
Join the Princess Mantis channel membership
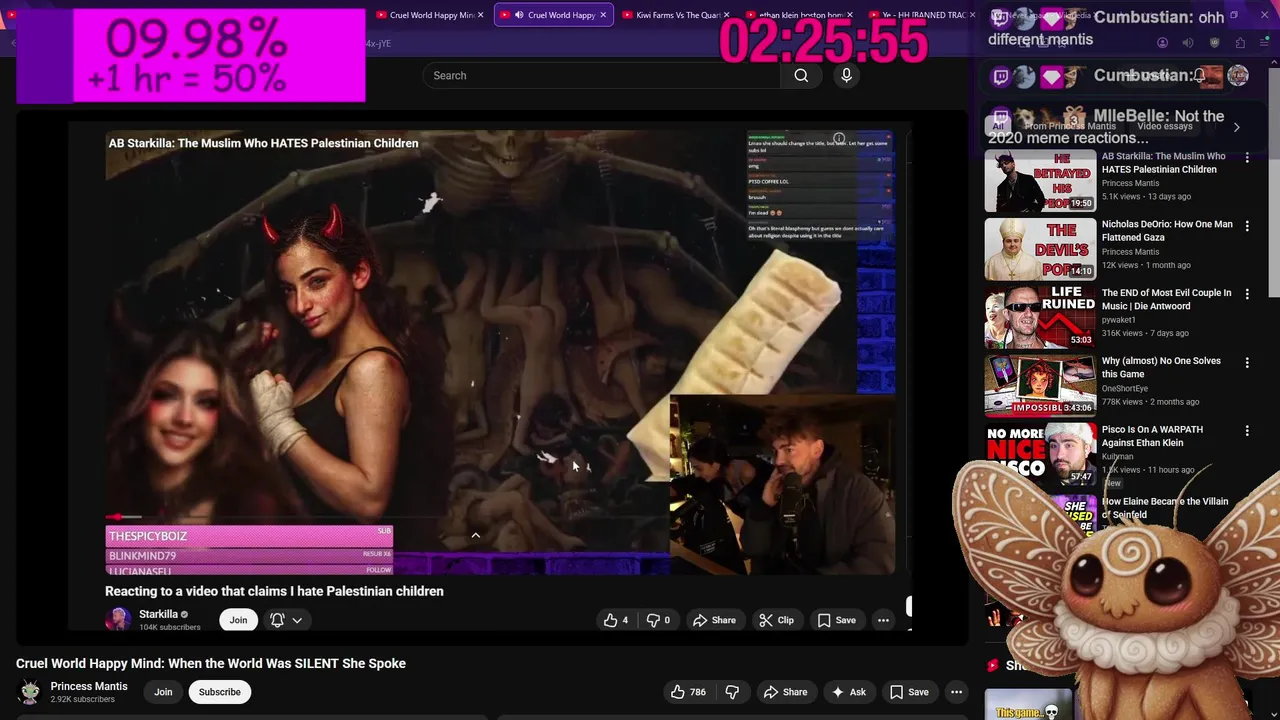tap(163, 692)
